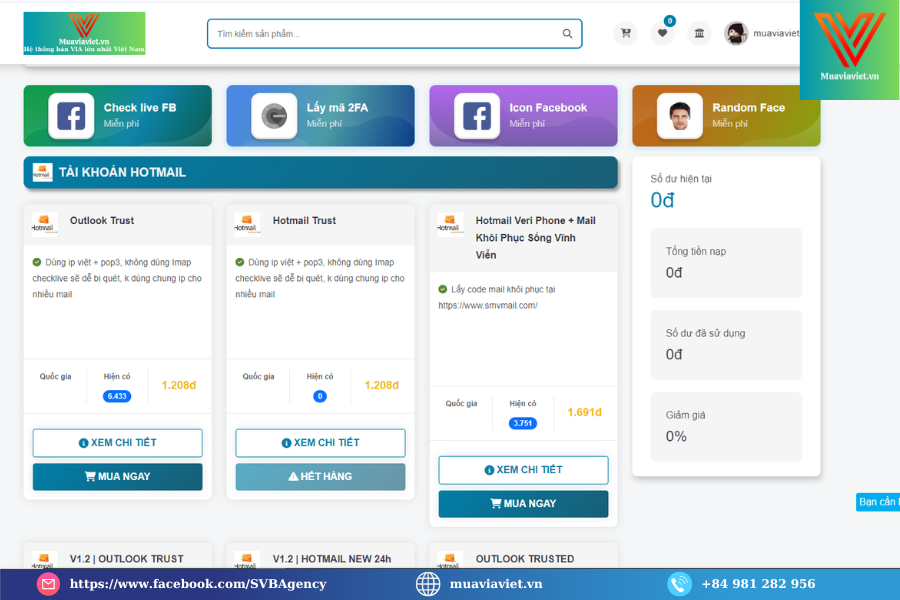
Task: Click the TÀI KHOẢN HOTMAIL section header
Action: (x=320, y=172)
